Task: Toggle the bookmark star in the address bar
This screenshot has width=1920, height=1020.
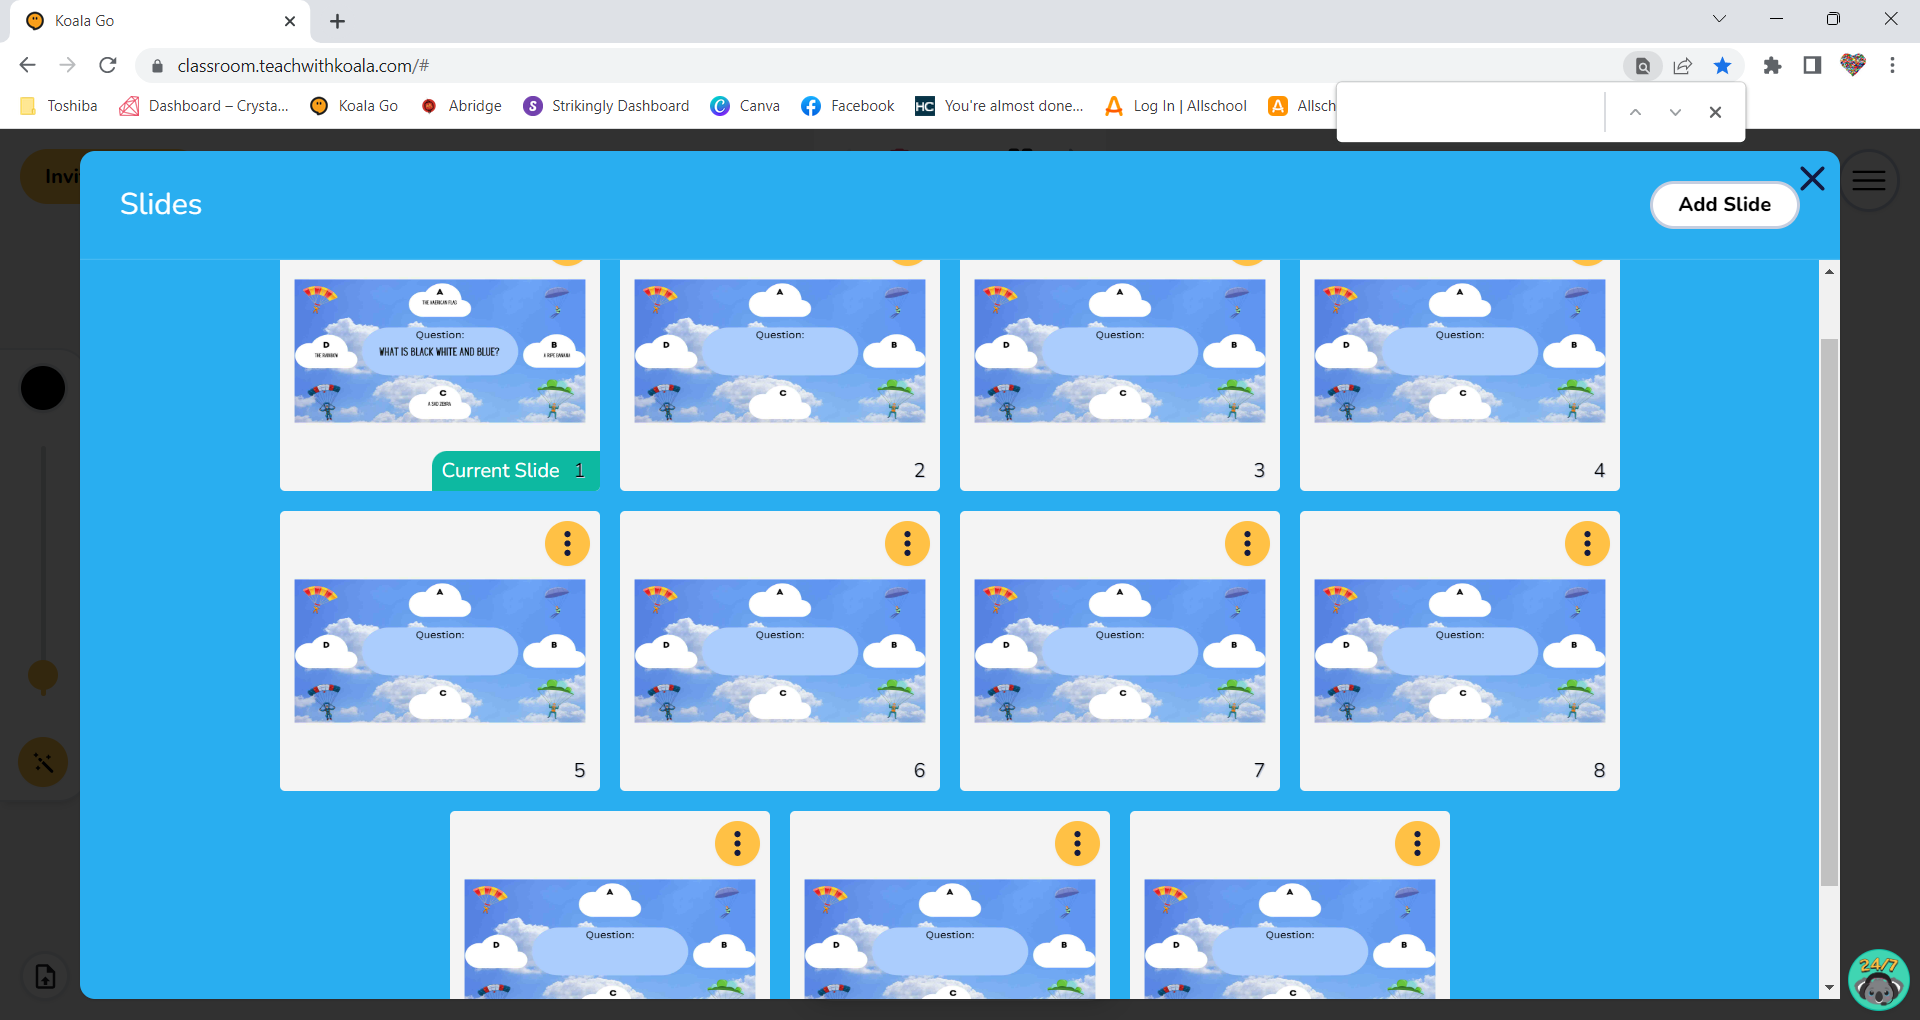Action: [x=1722, y=65]
